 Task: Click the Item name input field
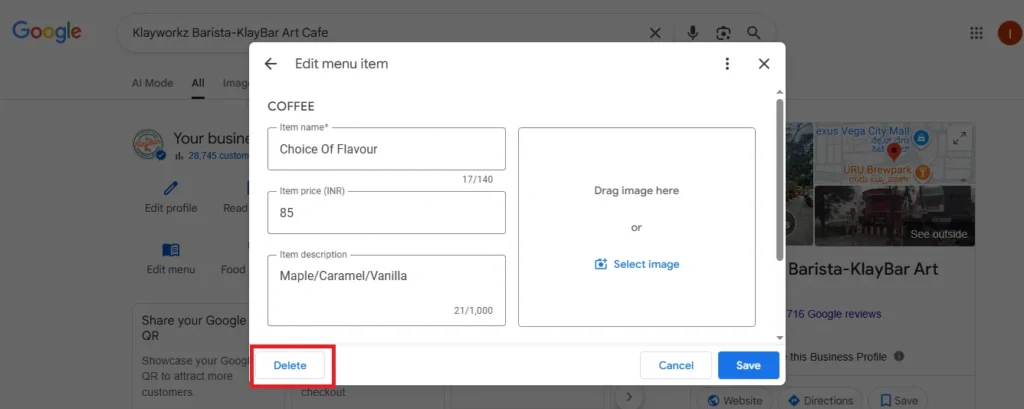(x=387, y=149)
